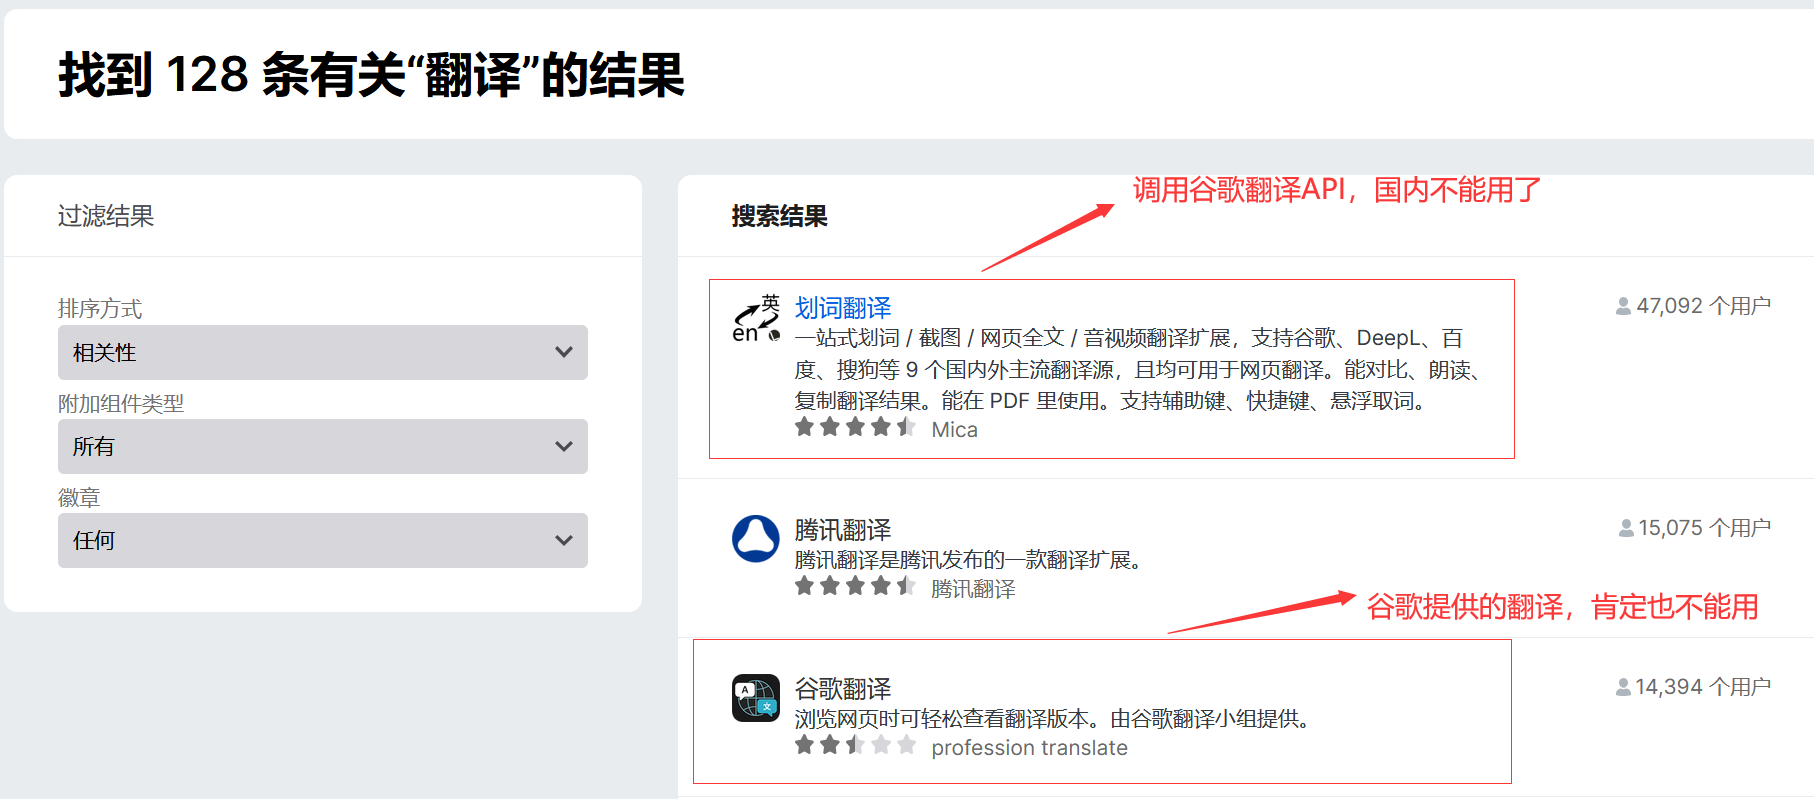This screenshot has width=1814, height=799.
Task: Click the 排序方式 label
Action: [x=100, y=308]
